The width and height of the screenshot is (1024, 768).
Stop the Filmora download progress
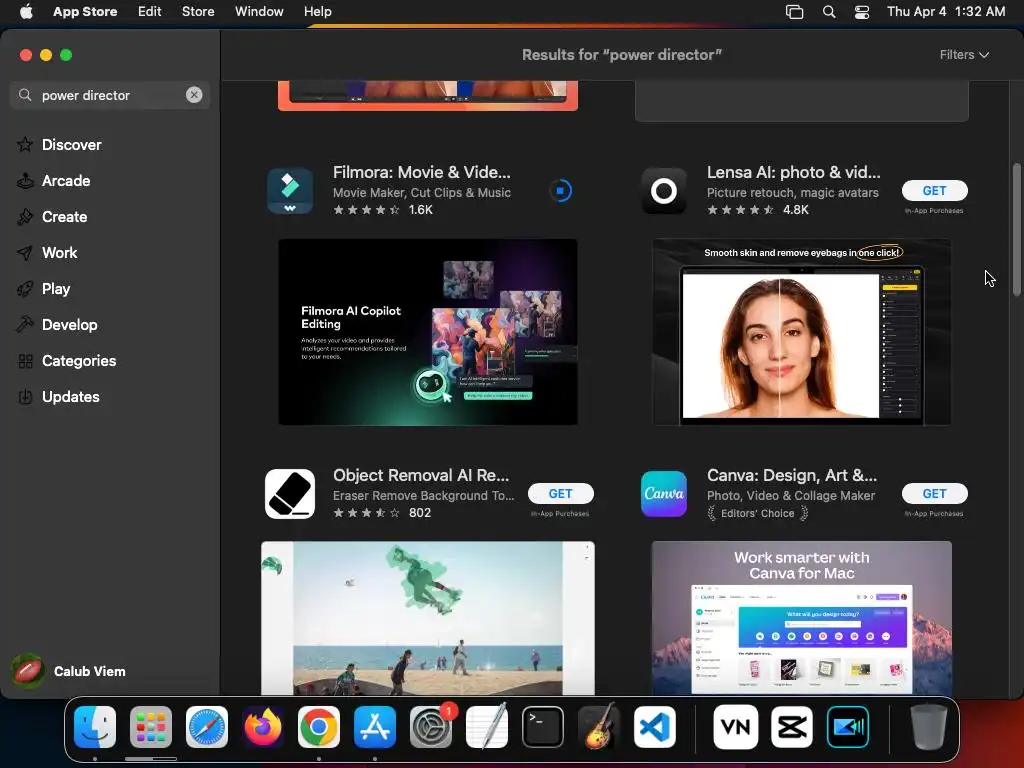tap(560, 191)
